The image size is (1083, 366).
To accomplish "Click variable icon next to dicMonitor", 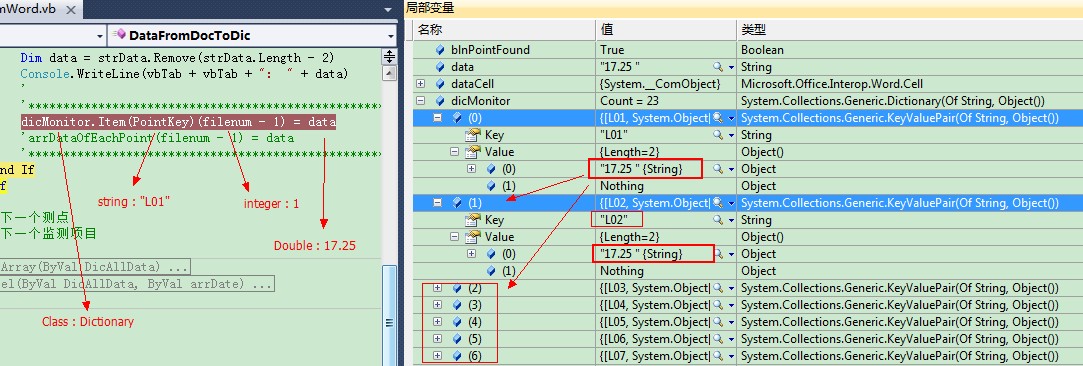I will coord(440,101).
